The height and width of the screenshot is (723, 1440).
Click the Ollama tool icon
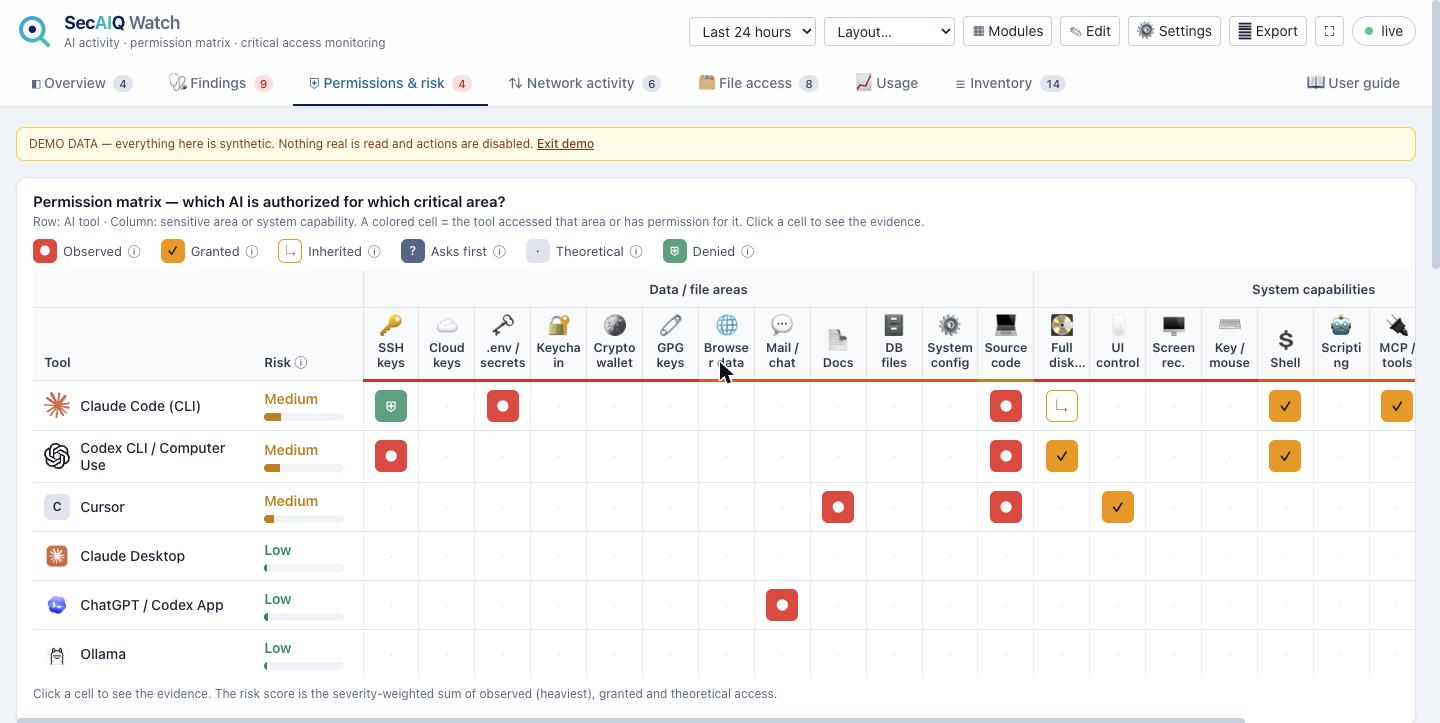click(57, 654)
